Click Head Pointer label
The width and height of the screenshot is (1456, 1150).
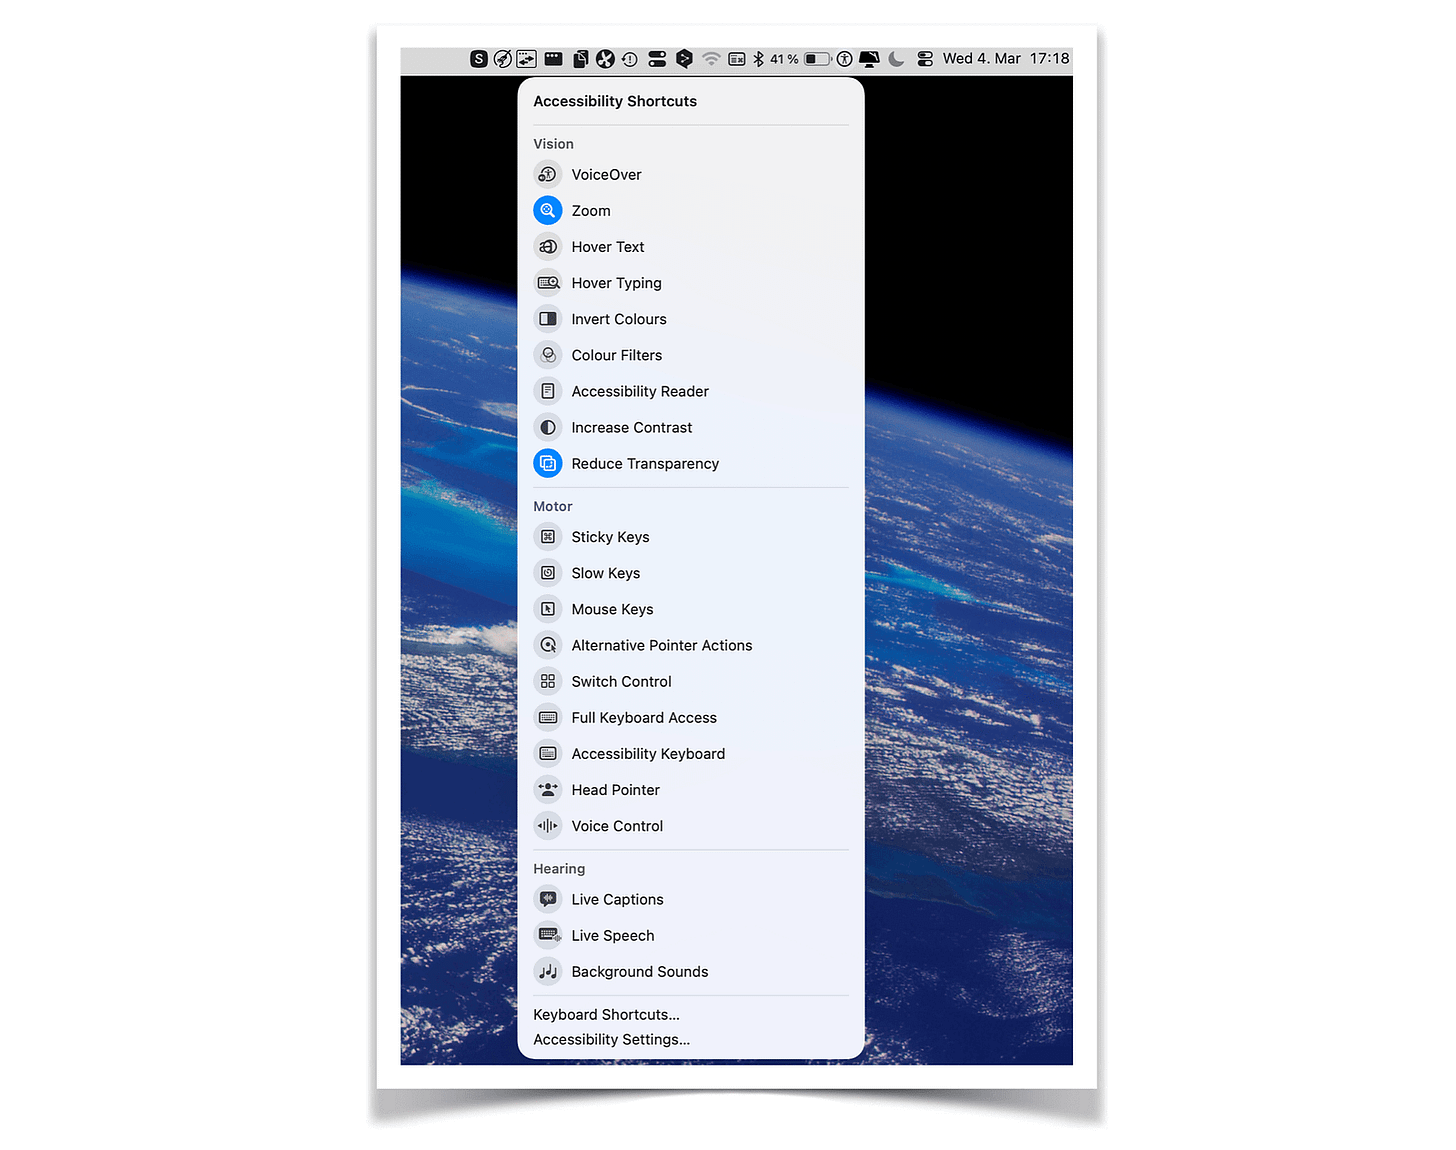(x=615, y=790)
